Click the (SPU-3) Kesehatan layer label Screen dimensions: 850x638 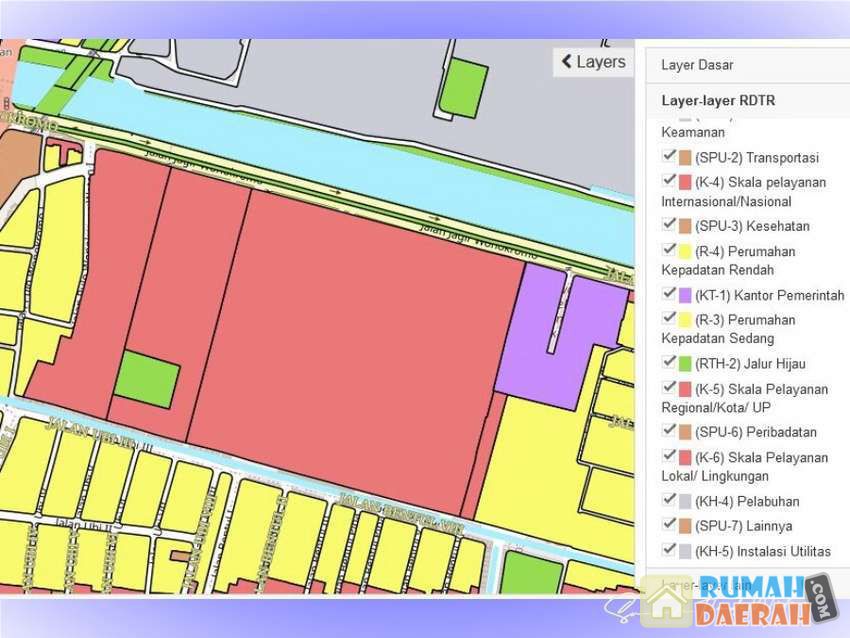click(752, 226)
